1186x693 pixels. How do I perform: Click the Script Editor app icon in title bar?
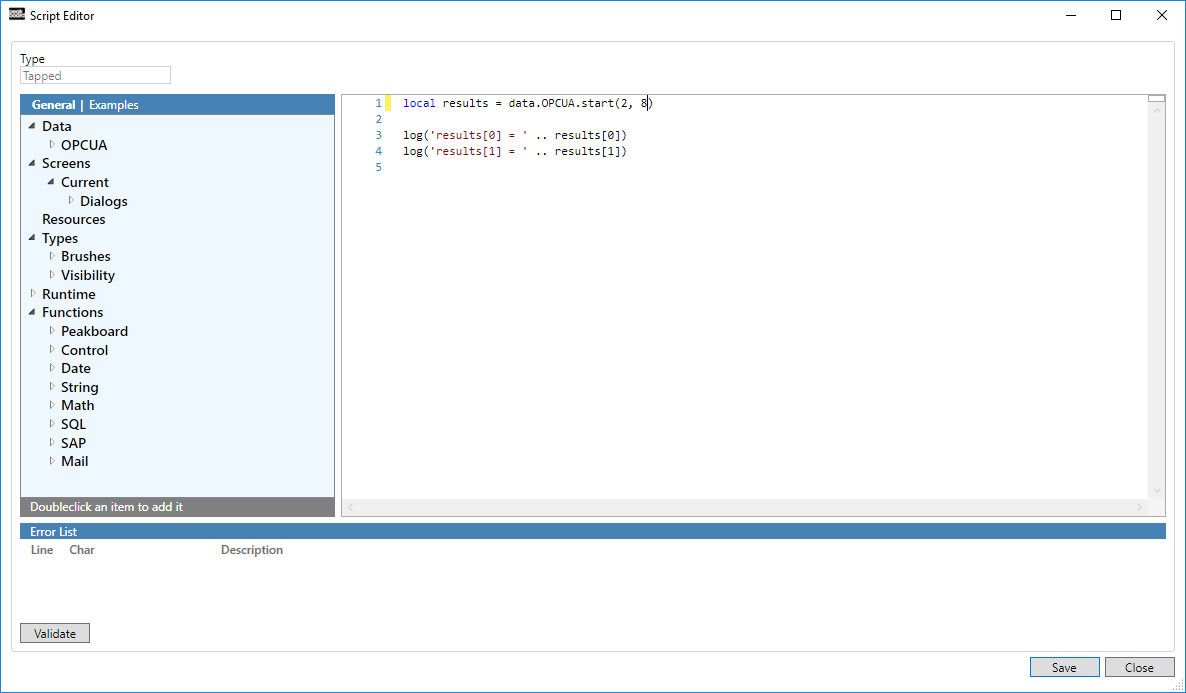[x=17, y=15]
